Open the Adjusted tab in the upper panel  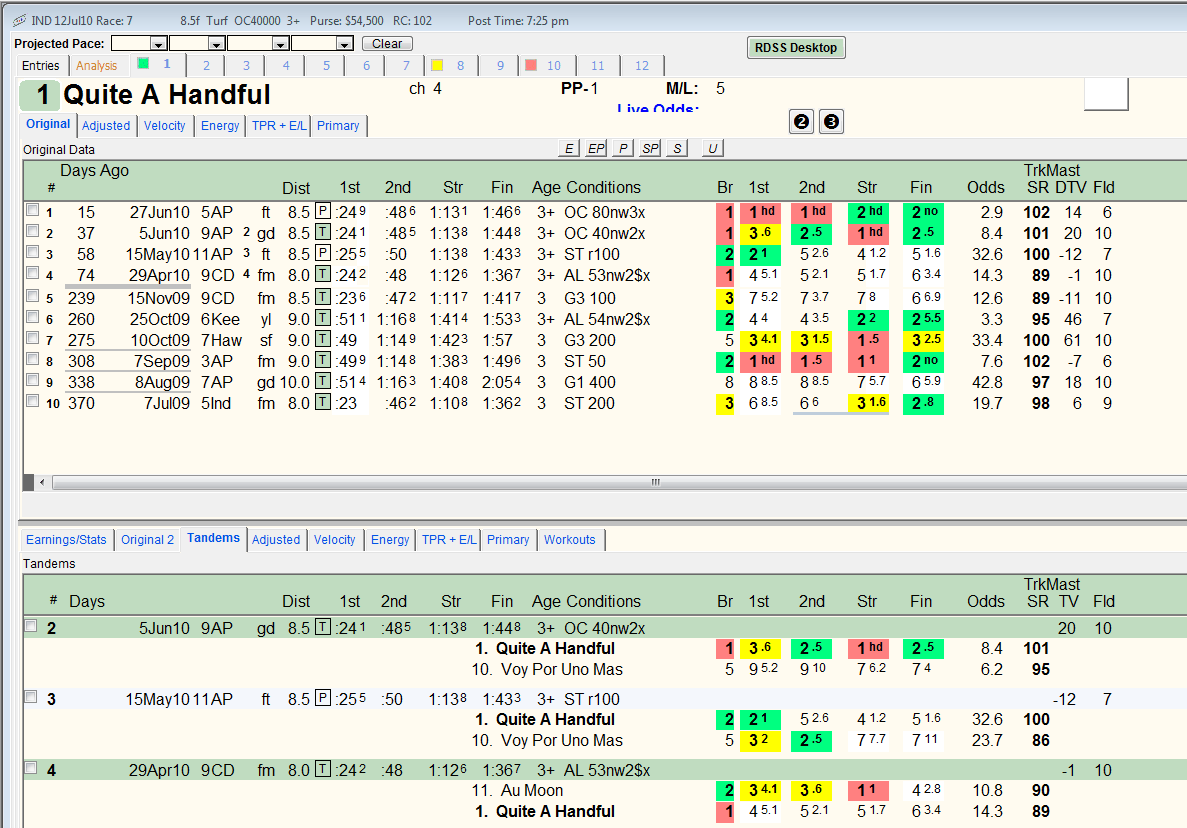[x=106, y=126]
